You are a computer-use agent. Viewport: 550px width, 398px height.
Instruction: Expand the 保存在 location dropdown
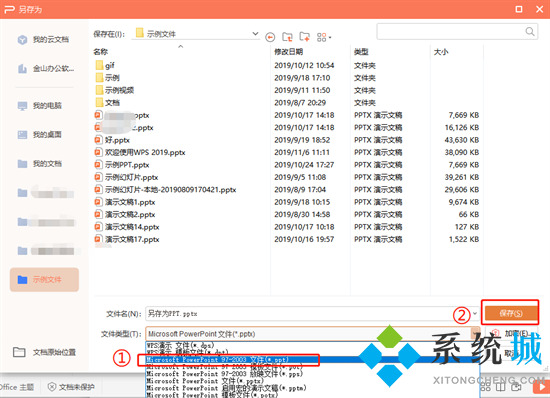[x=255, y=34]
